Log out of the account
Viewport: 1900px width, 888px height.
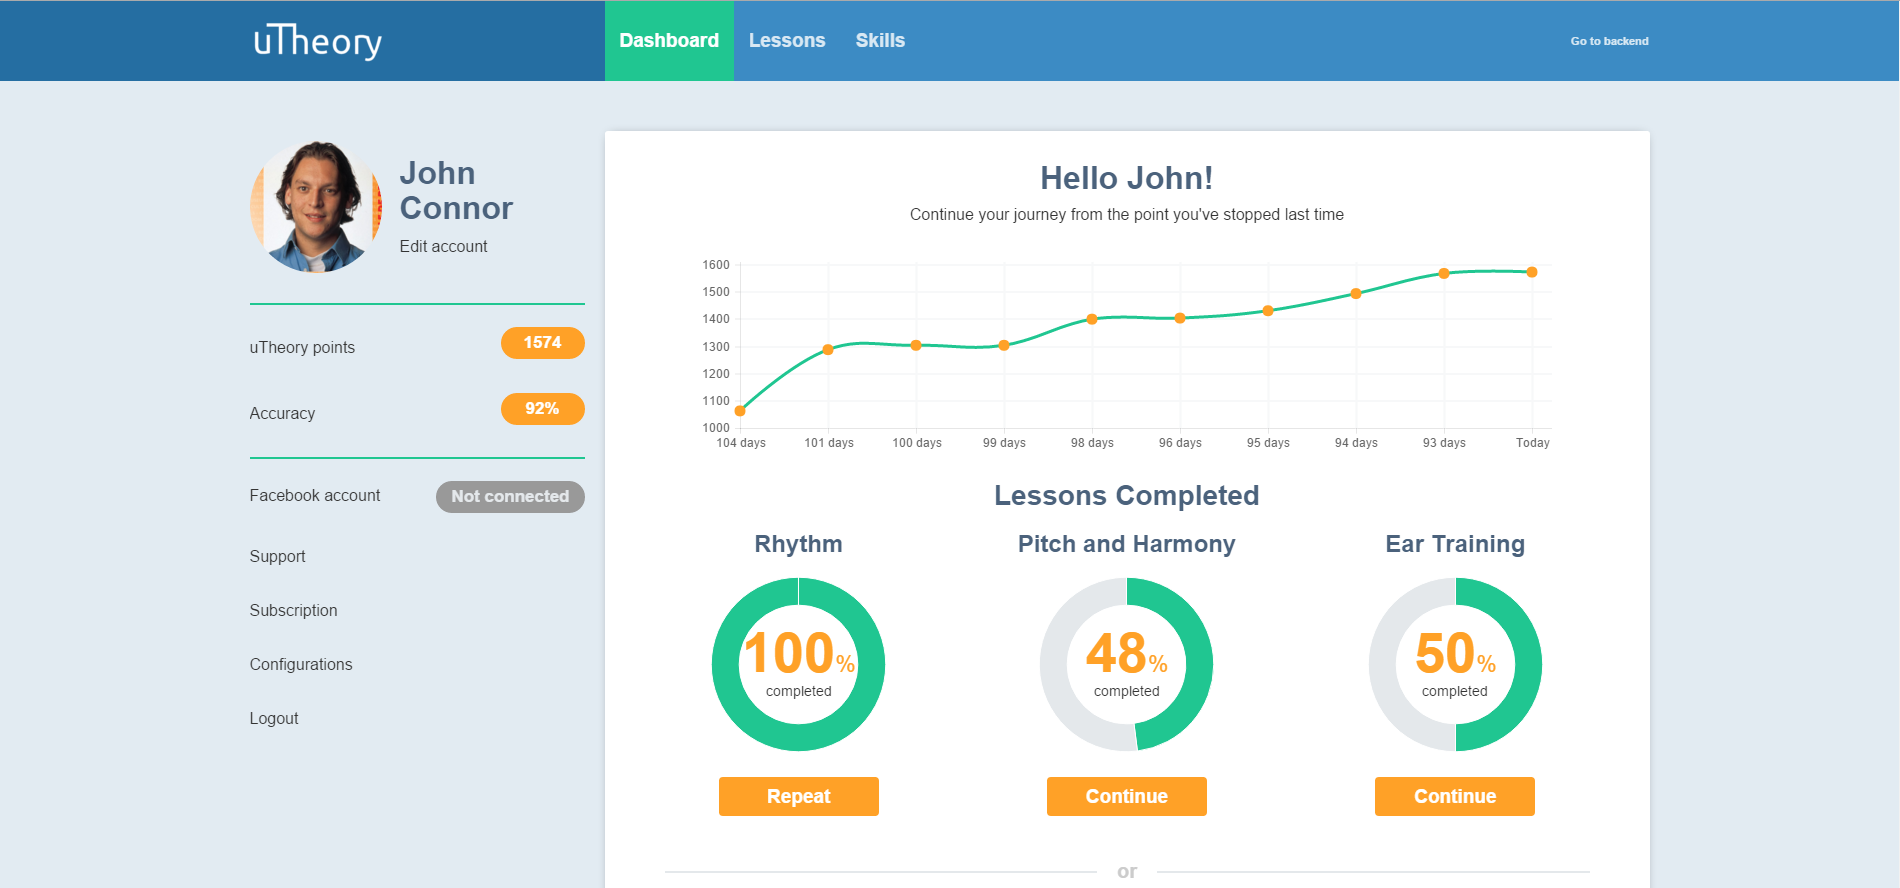coord(273,719)
